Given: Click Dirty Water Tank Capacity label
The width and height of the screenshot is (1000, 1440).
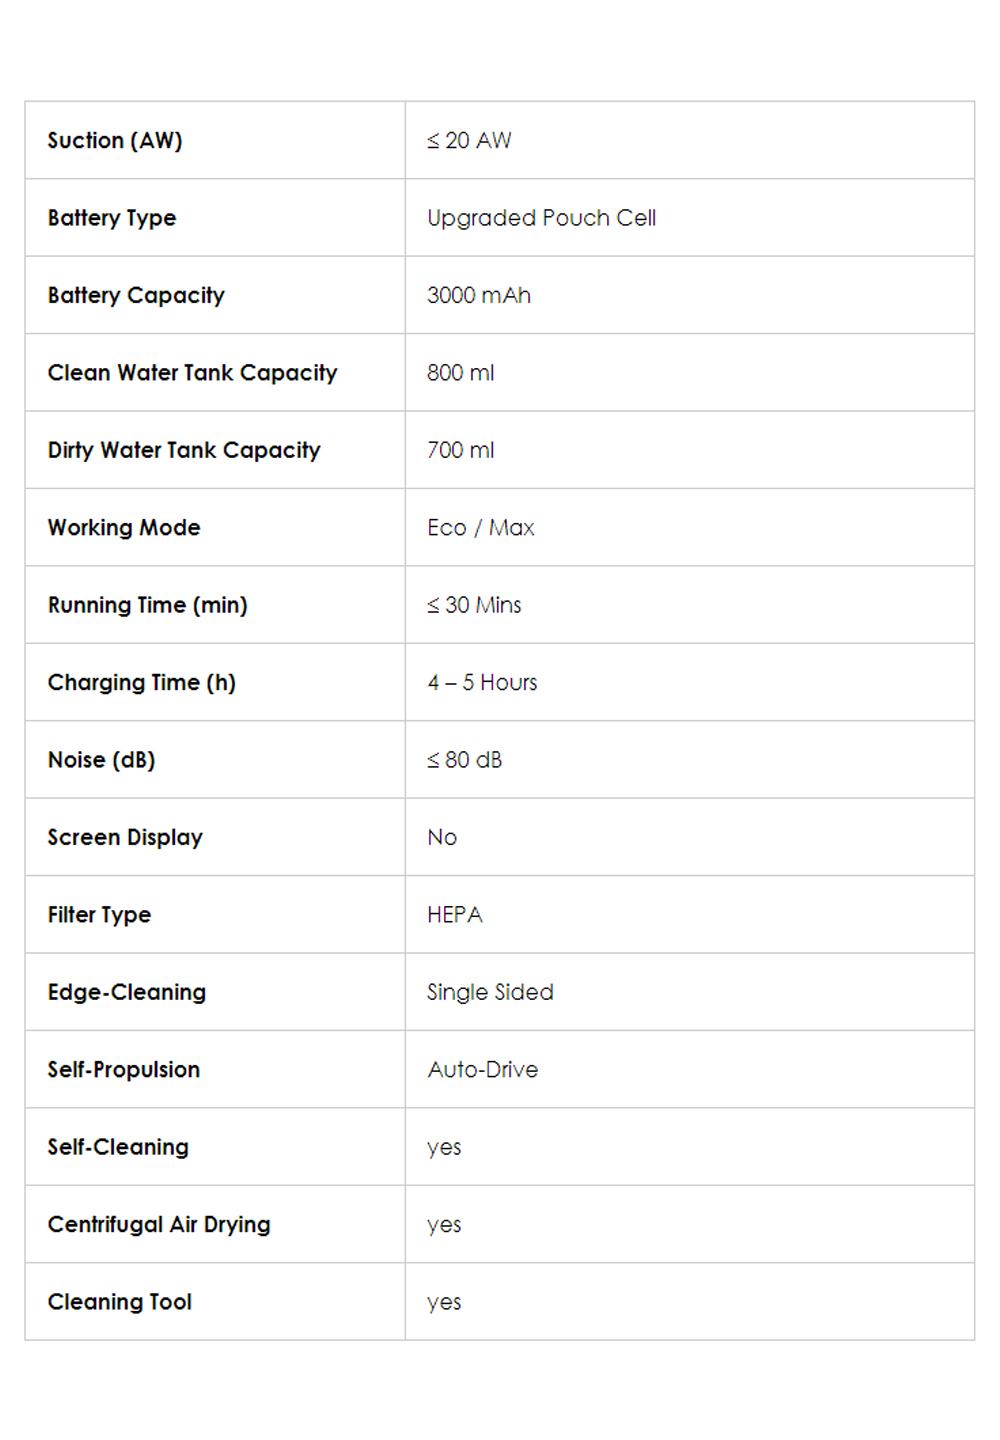Looking at the screenshot, I should coord(184,451).
